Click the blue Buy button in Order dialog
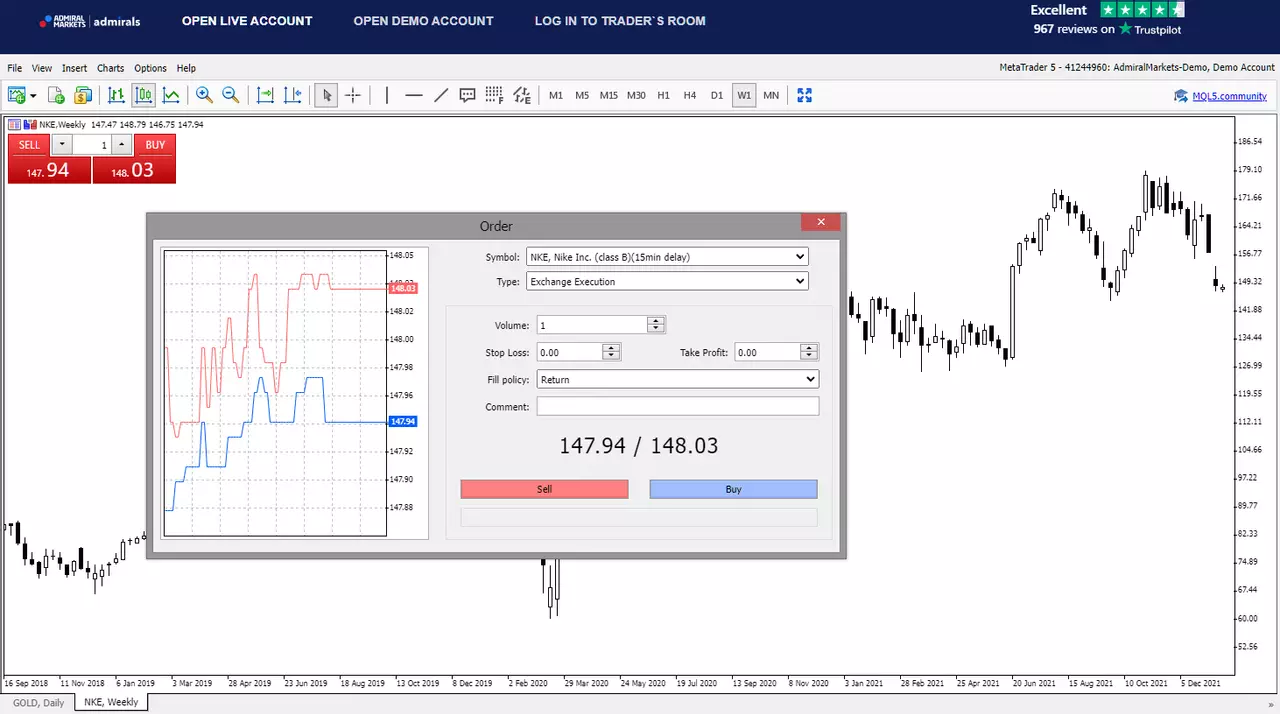Viewport: 1280px width, 714px height. point(733,489)
